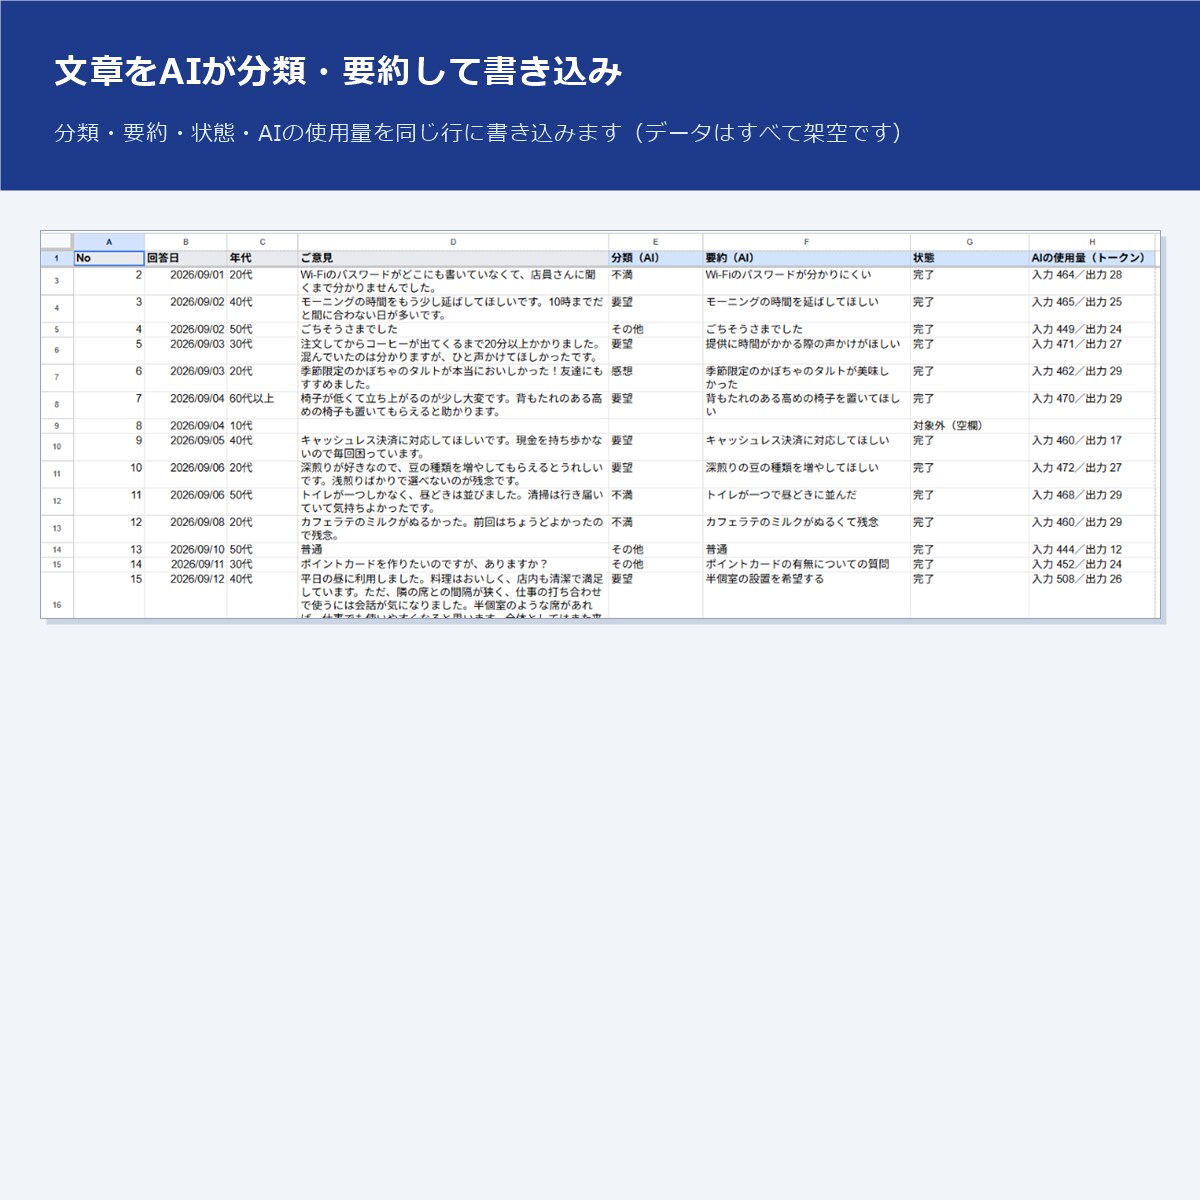This screenshot has height=1200, width=1200.
Task: Click the '年代' header cell
Action: [262, 258]
